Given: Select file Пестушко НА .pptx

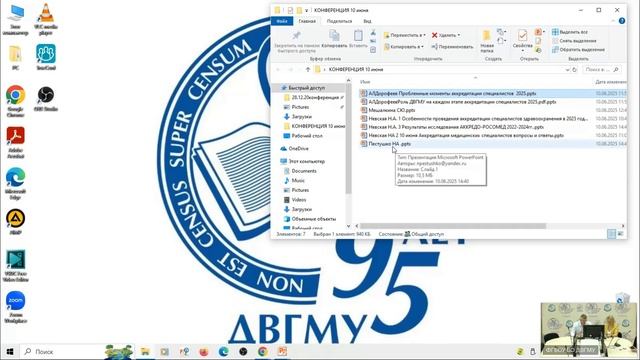Looking at the screenshot, I should pos(389,144).
